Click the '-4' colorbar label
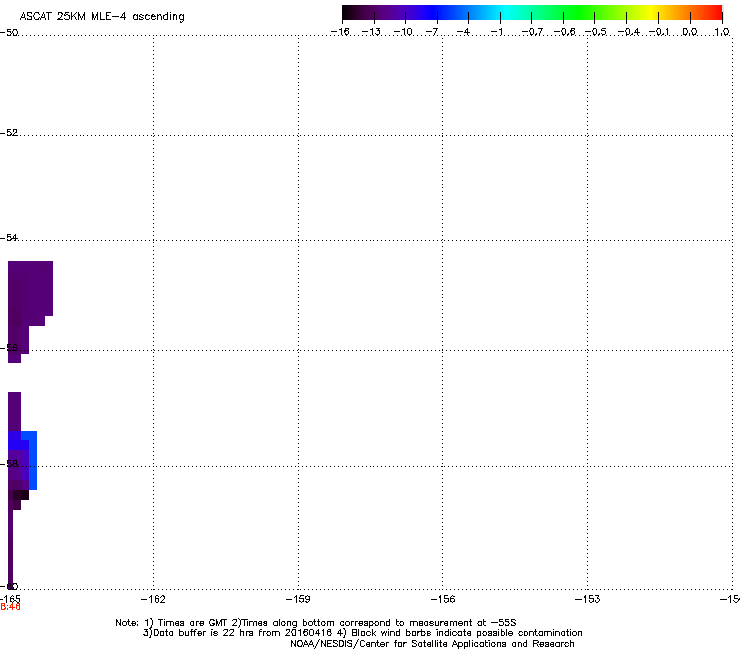740x650 pixels. click(463, 32)
